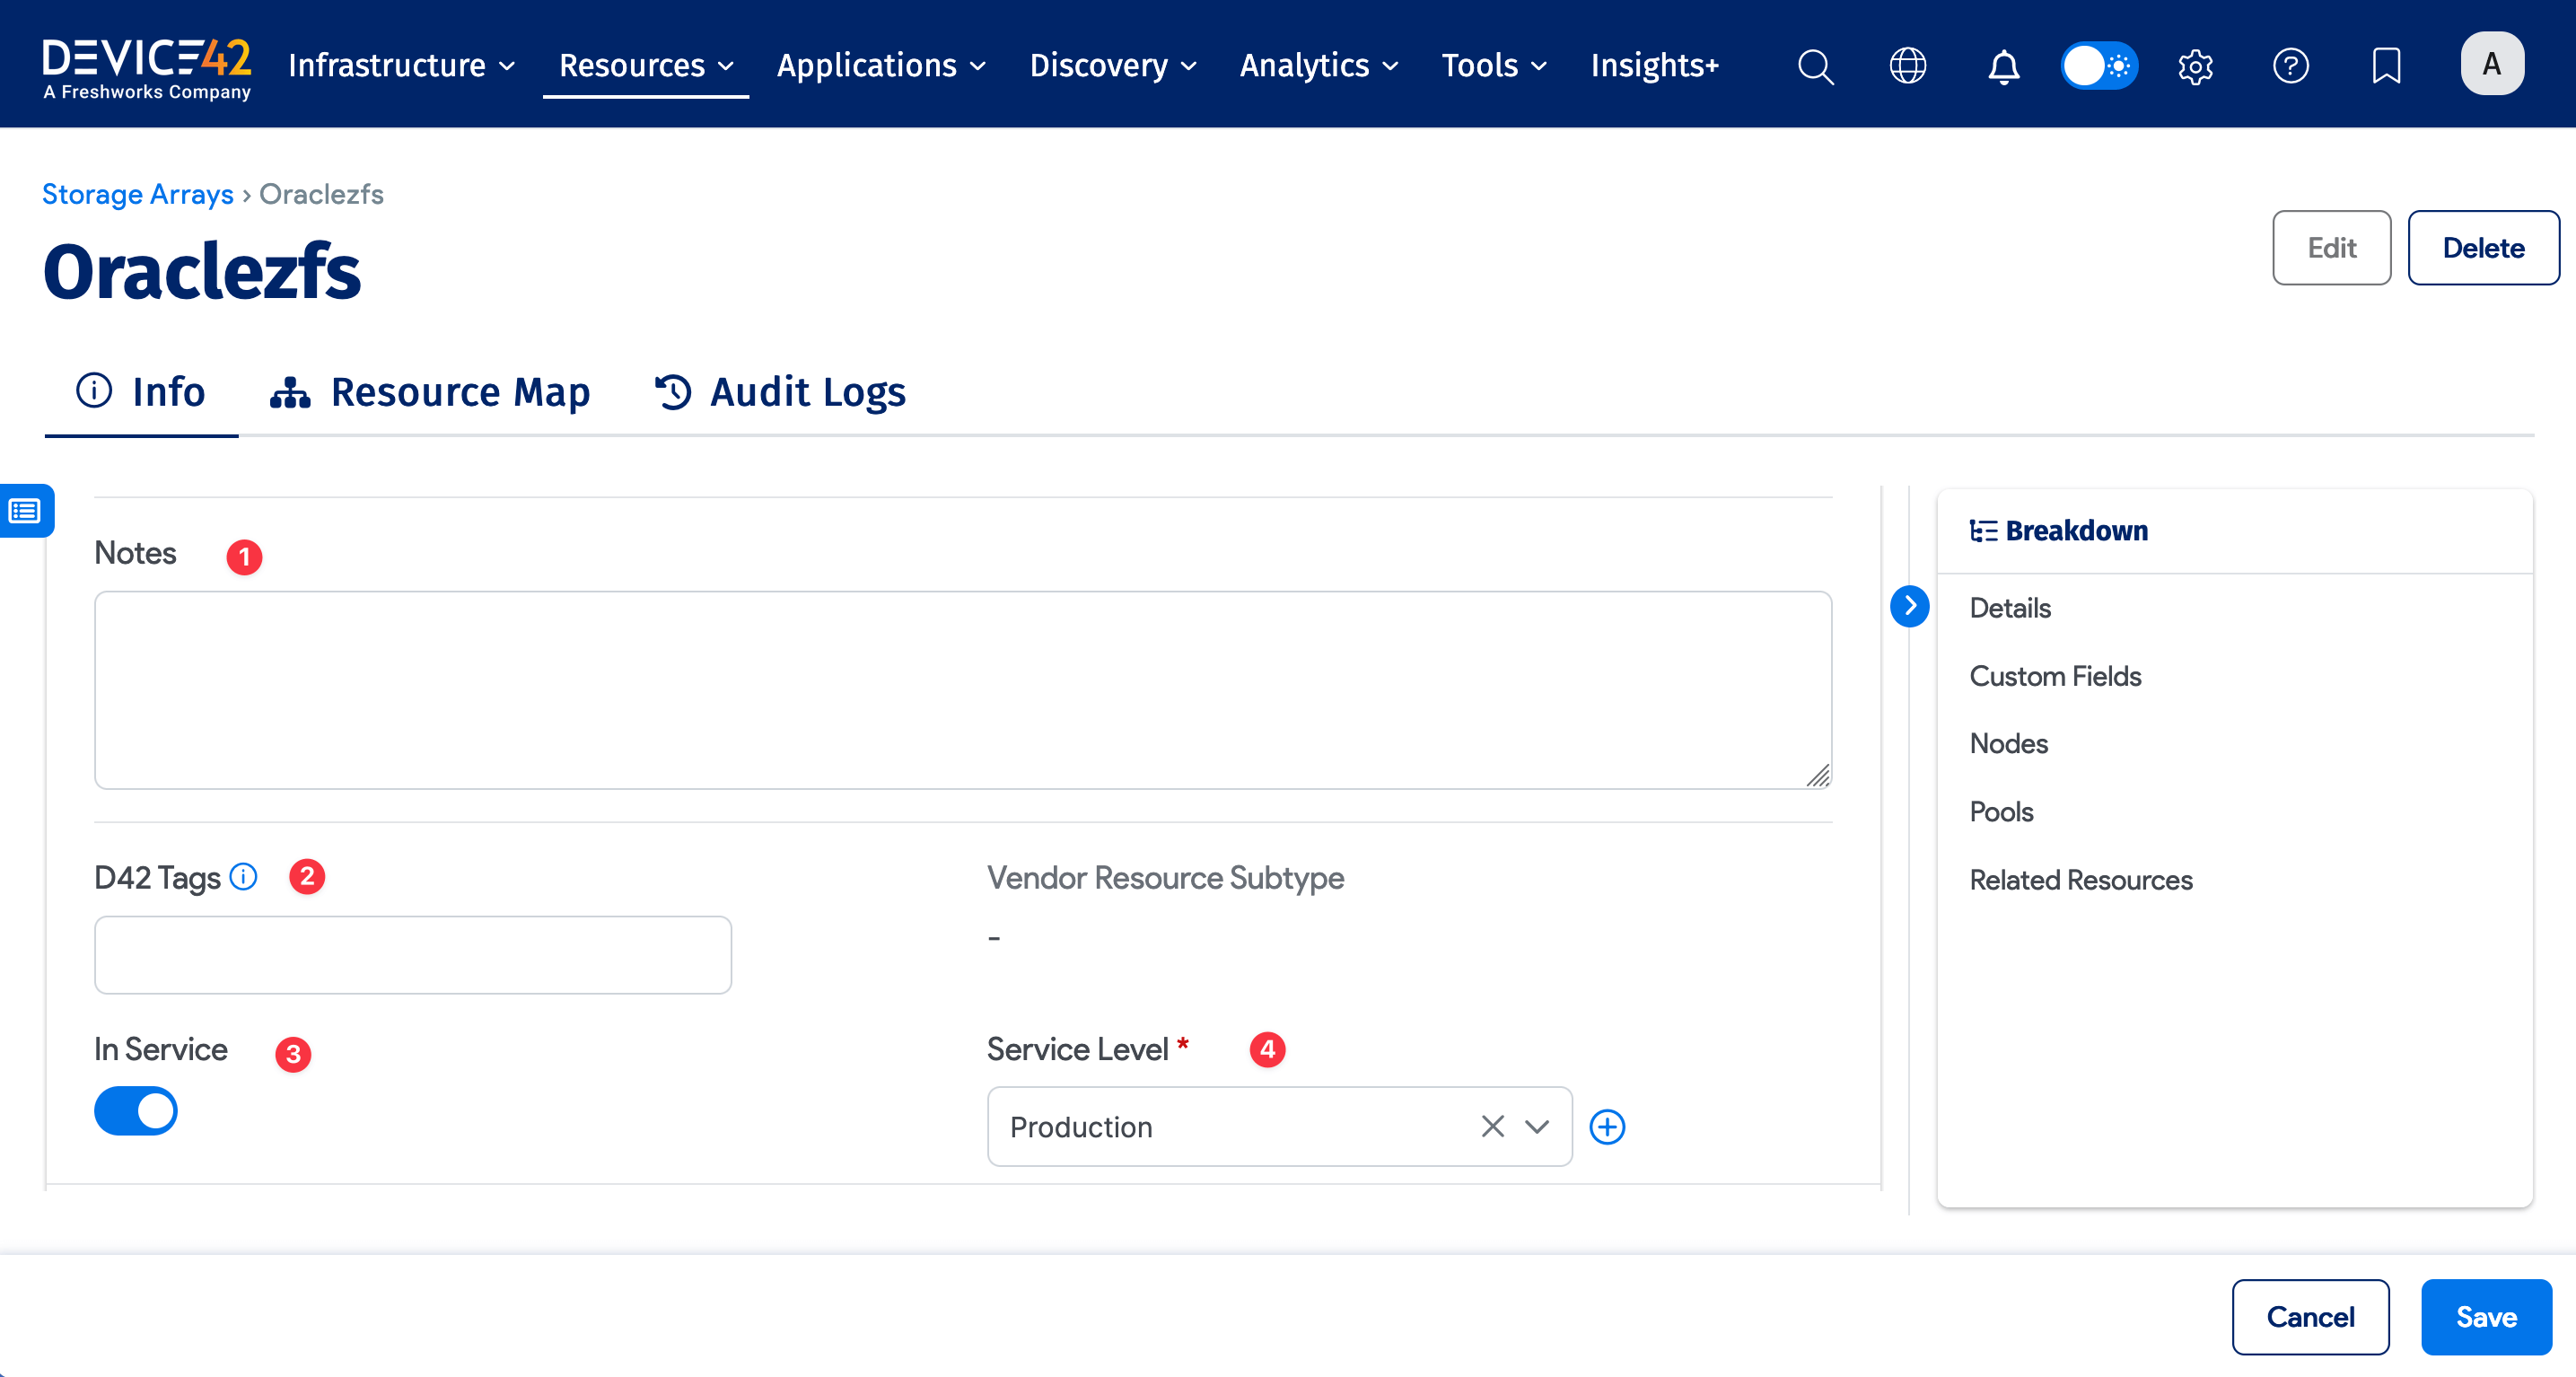The height and width of the screenshot is (1377, 2576).
Task: Add new service level with plus icon
Action: [x=1607, y=1127]
